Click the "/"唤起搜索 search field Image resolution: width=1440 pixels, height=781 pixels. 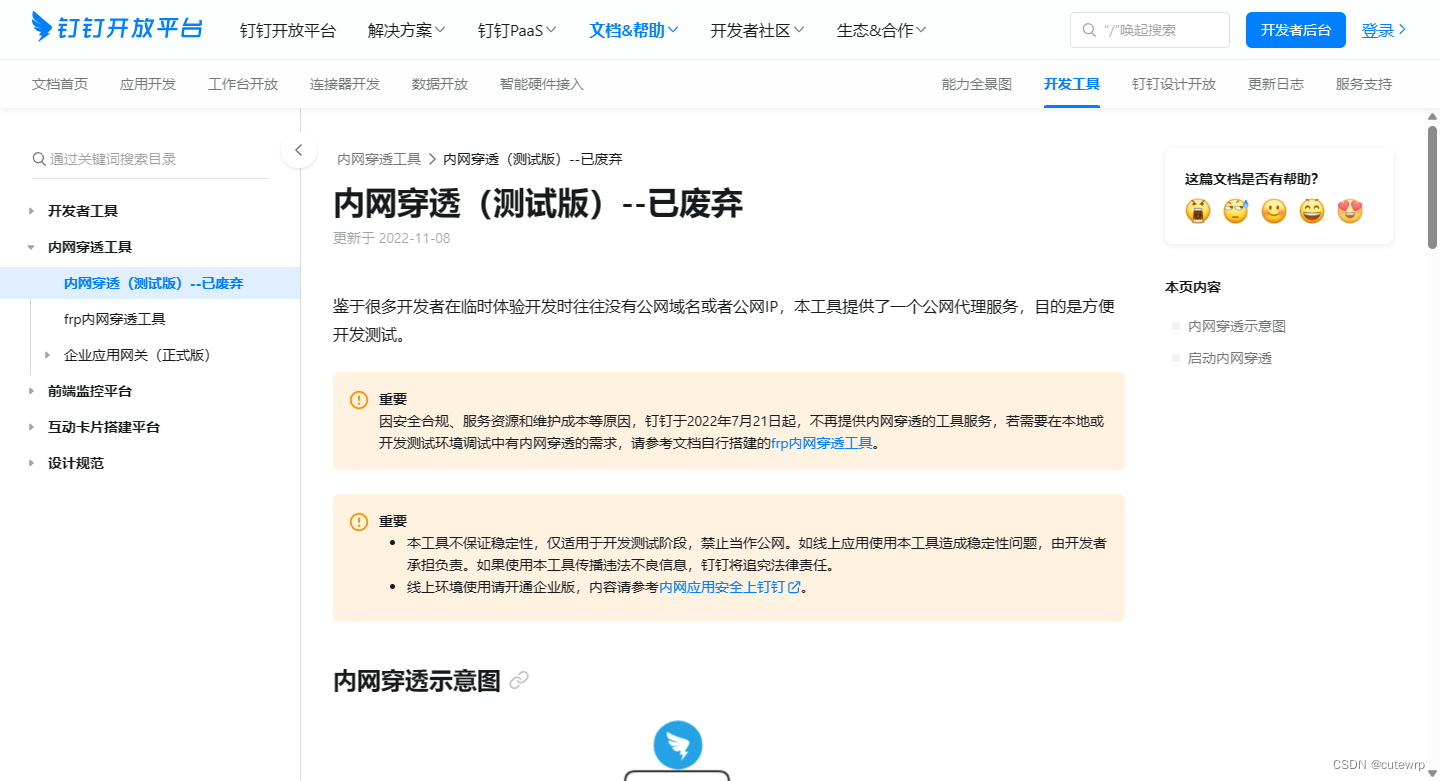1150,30
